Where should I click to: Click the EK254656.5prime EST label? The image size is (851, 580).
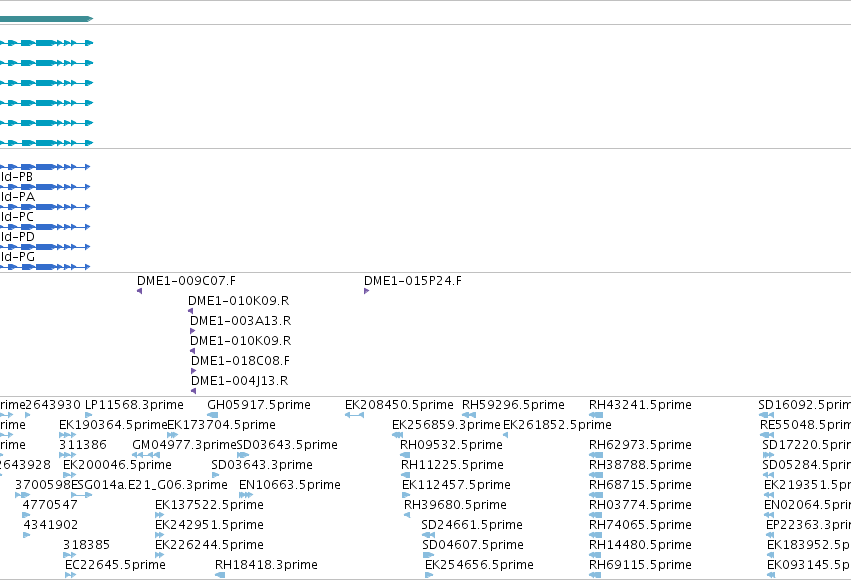coord(479,565)
